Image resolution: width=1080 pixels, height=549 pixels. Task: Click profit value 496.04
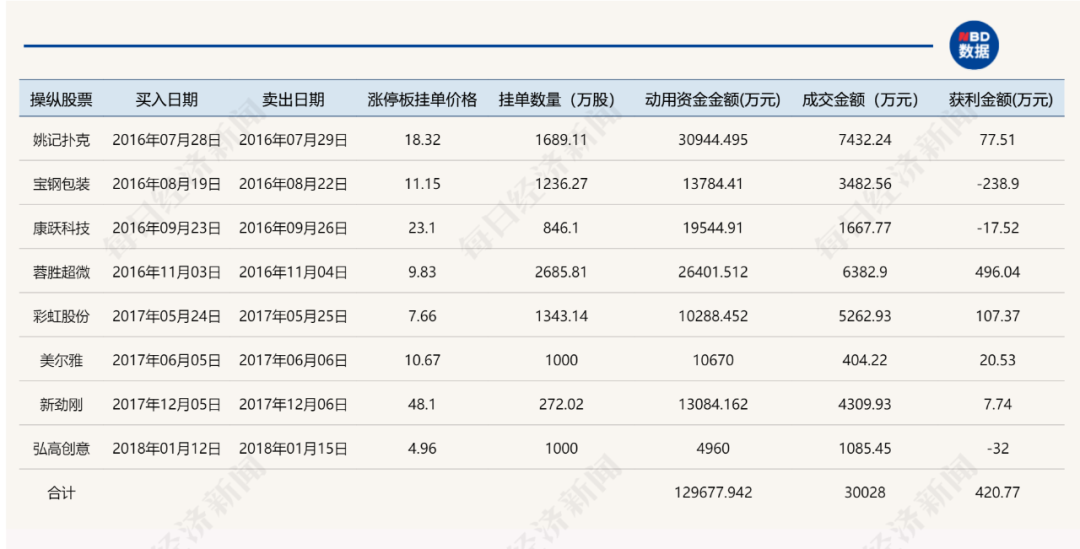coord(997,272)
